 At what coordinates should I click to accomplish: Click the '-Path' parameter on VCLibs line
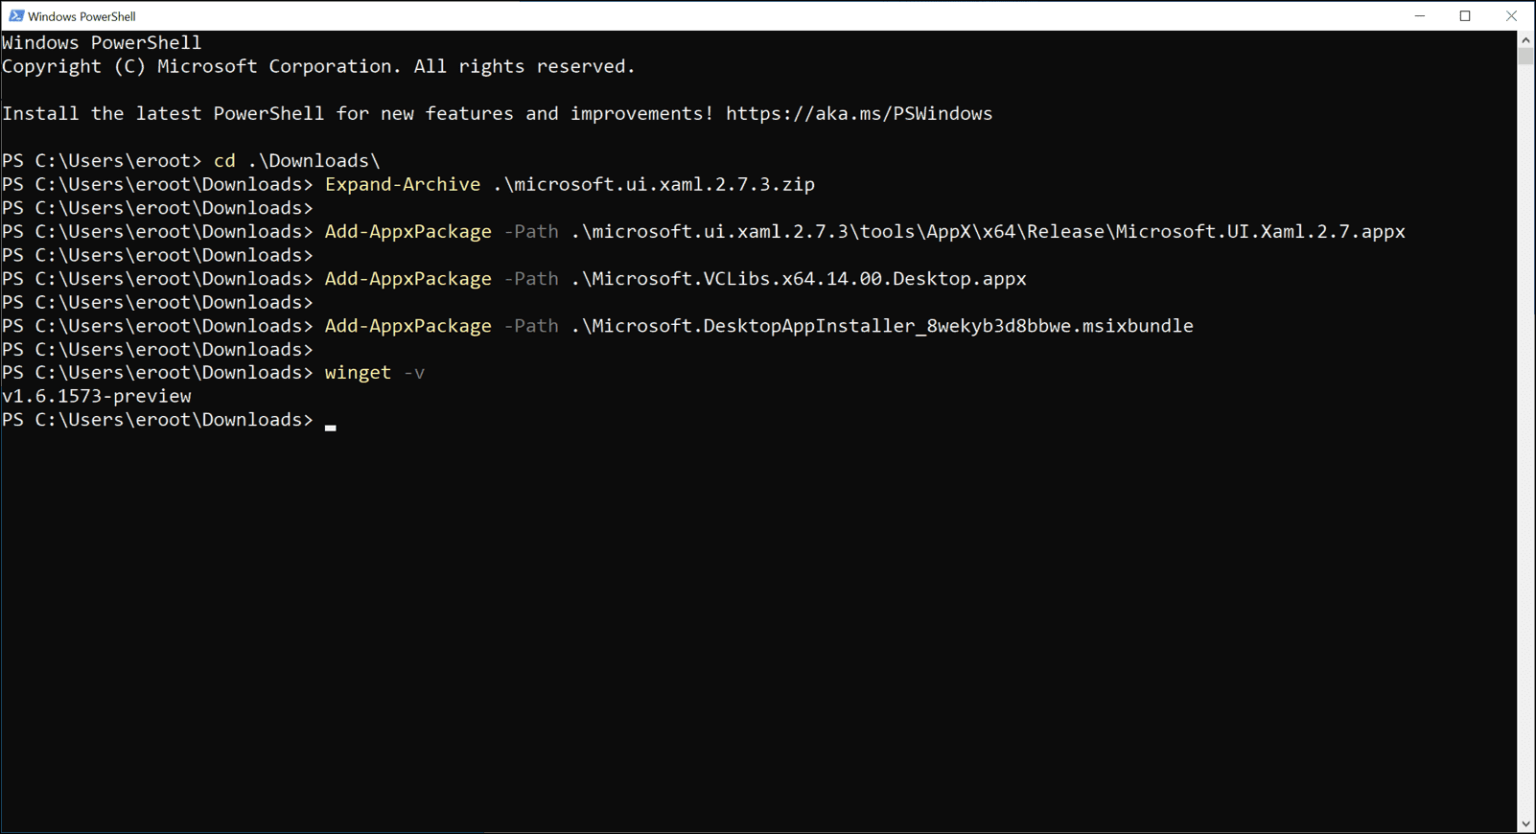[x=531, y=279]
